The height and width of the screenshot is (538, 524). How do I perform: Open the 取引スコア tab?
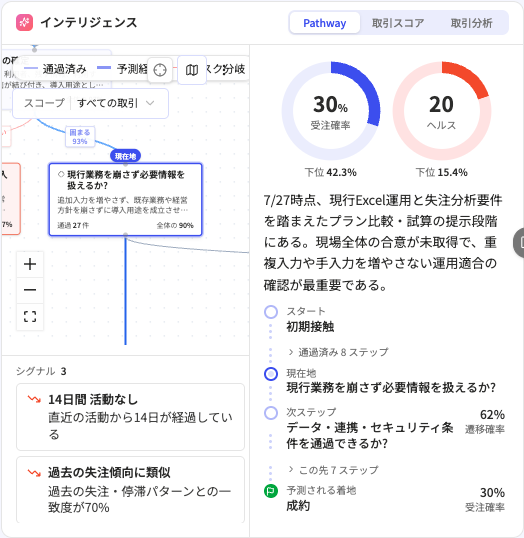click(x=398, y=23)
